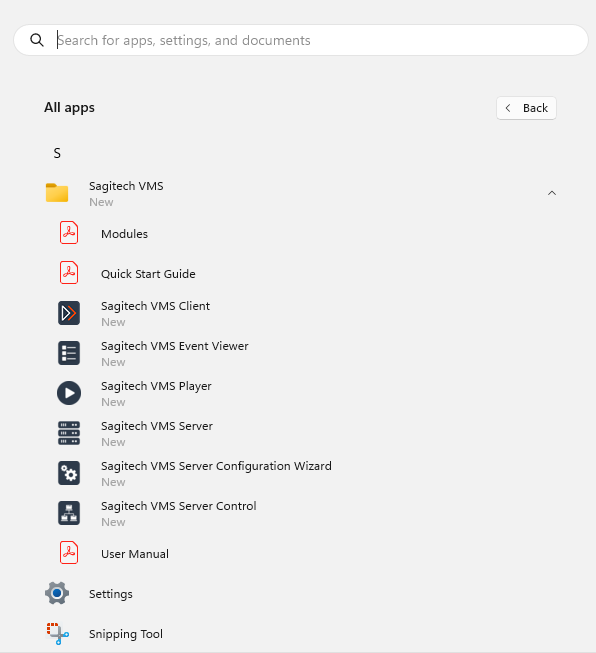Select the letter S section header
The width and height of the screenshot is (596, 653).
pyautogui.click(x=57, y=153)
